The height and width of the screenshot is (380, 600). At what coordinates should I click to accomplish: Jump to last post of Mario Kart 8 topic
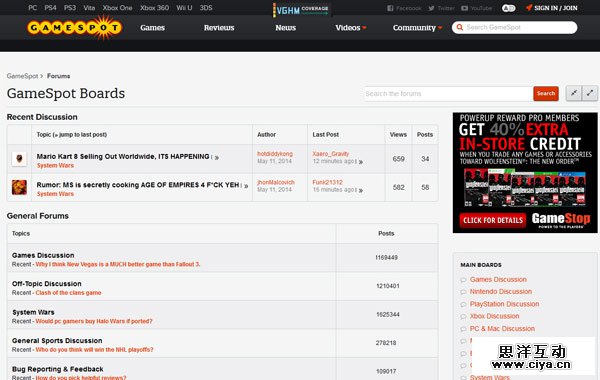pyautogui.click(x=217, y=157)
